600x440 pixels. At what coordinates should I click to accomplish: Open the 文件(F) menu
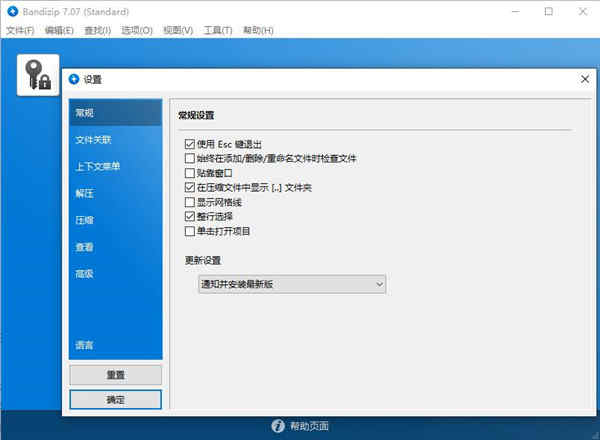point(20,30)
